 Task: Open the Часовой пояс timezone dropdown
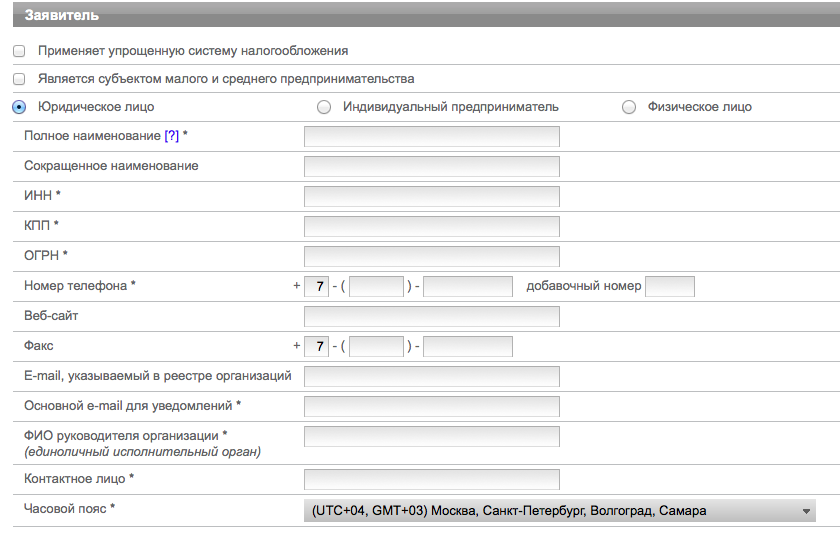tap(560, 511)
